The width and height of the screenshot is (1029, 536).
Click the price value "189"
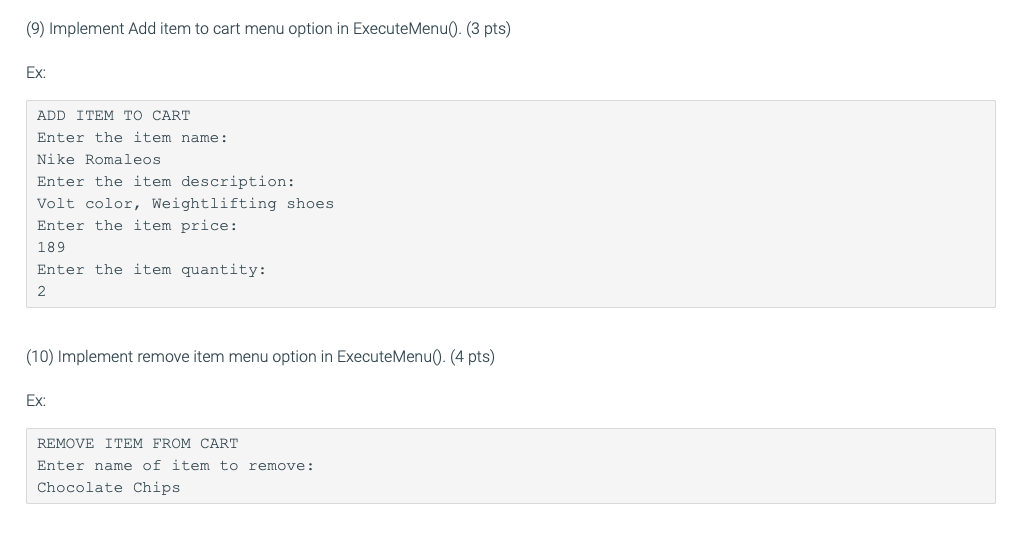pyautogui.click(x=51, y=248)
